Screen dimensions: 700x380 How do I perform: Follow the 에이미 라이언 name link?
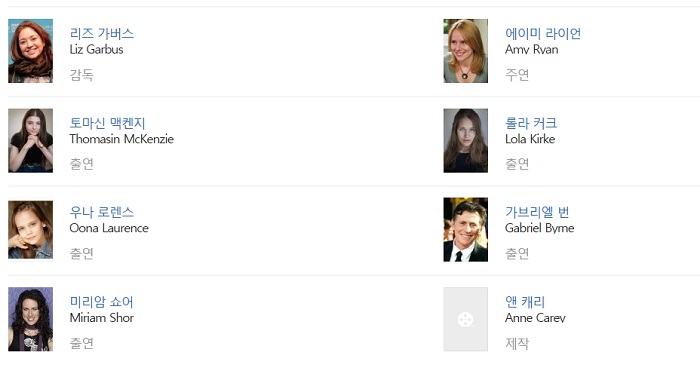click(543, 33)
